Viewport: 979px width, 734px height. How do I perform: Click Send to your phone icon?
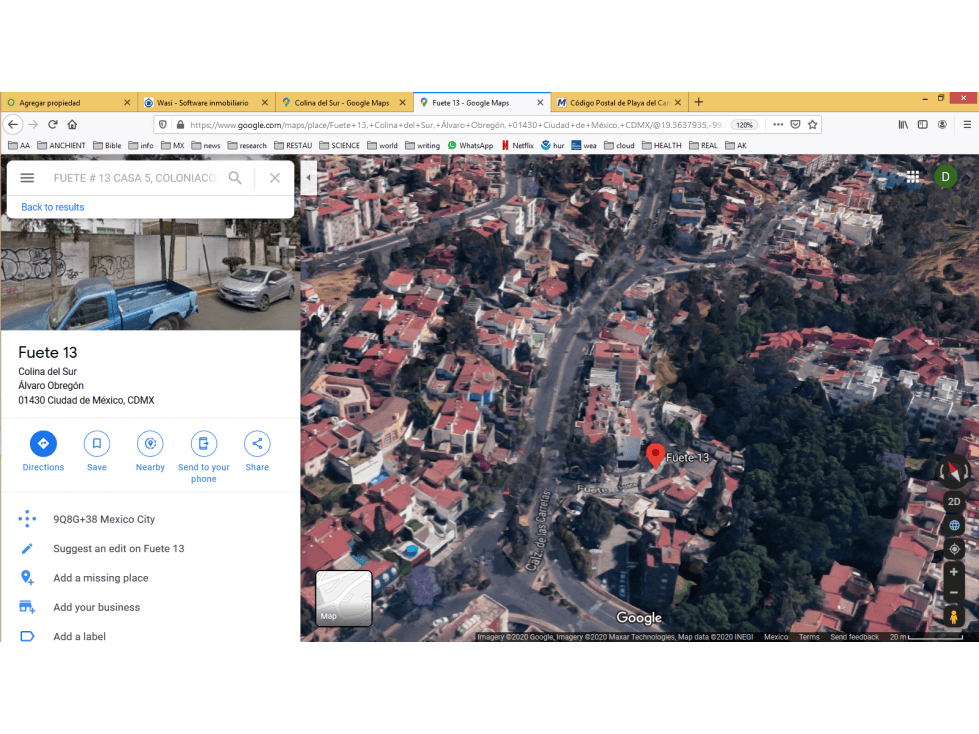[204, 443]
